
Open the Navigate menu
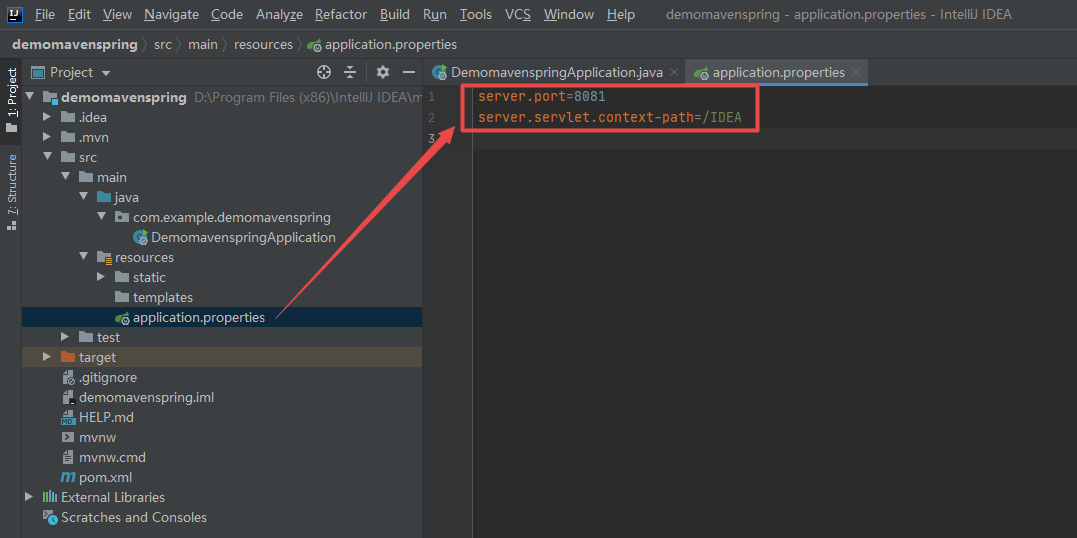(x=172, y=14)
